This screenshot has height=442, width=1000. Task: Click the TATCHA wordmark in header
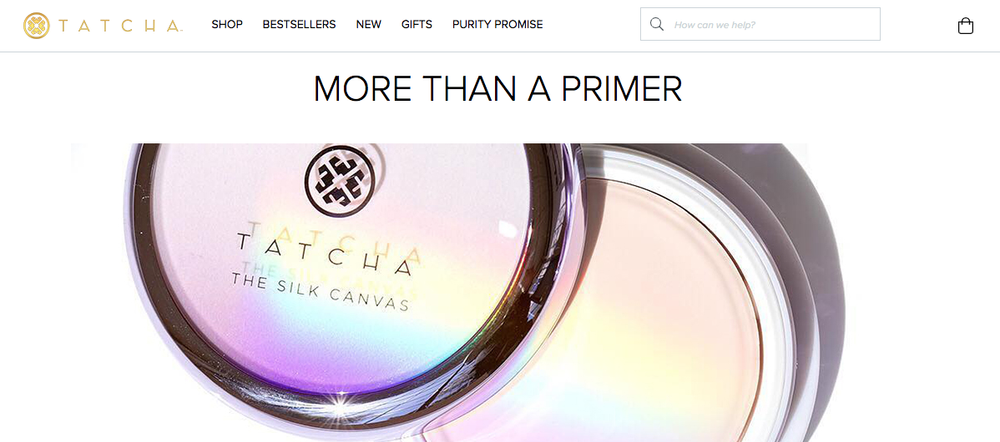pyautogui.click(x=121, y=26)
